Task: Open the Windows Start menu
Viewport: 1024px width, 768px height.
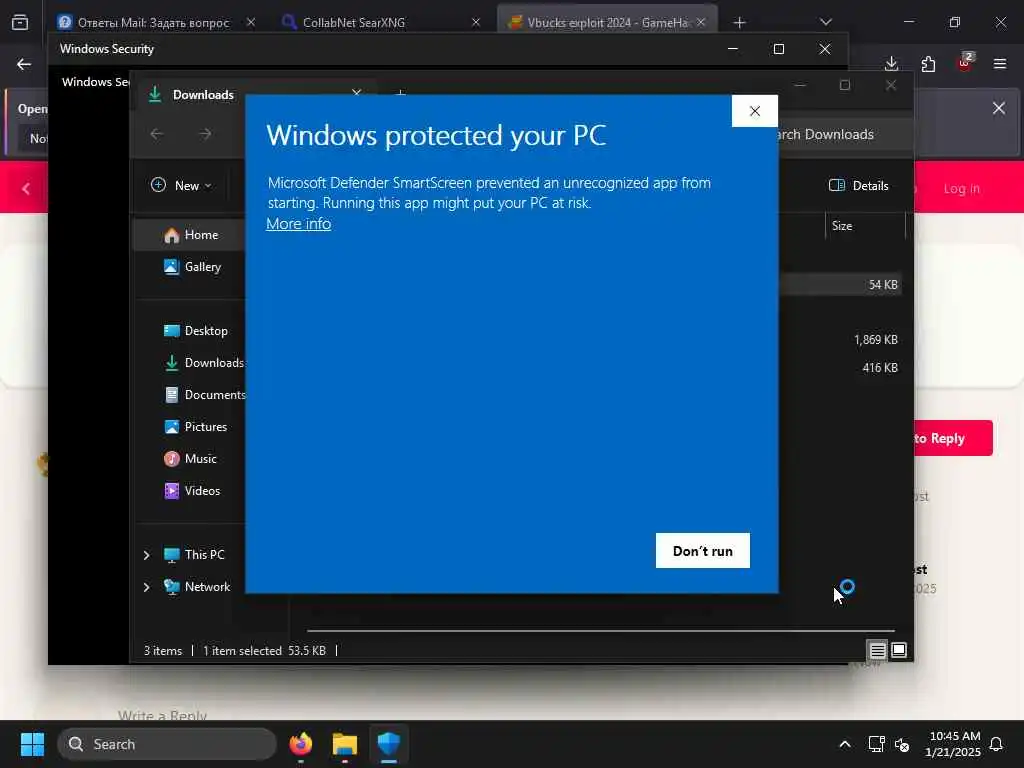Action: click(32, 744)
